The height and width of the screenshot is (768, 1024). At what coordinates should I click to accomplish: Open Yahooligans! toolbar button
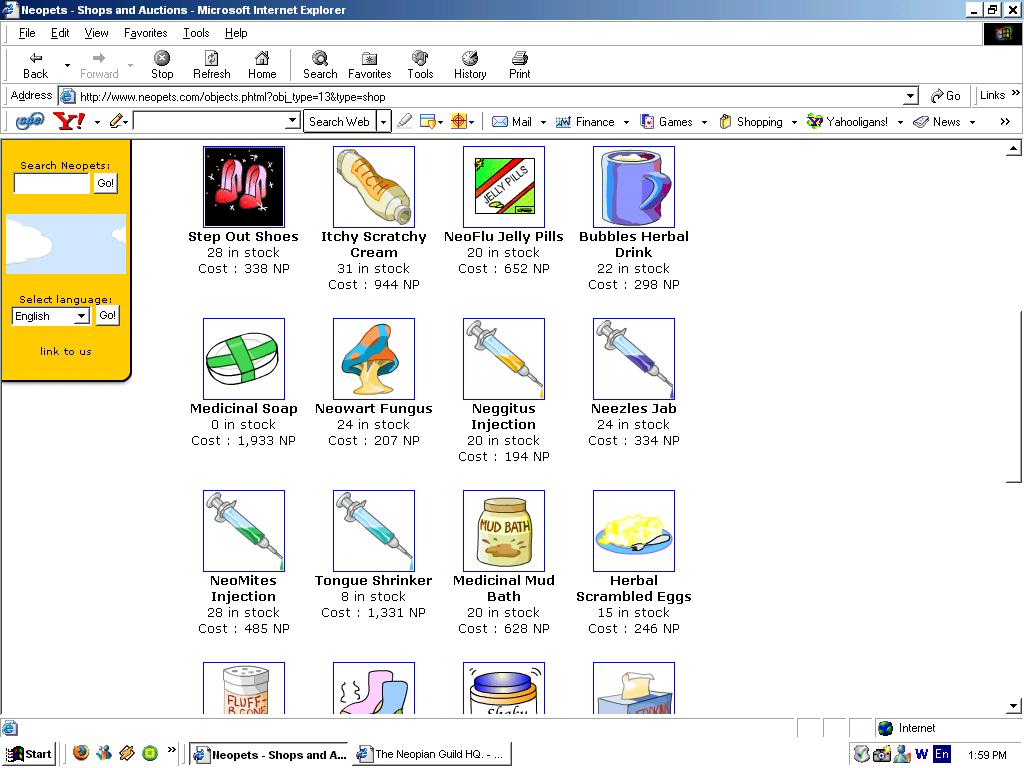[848, 121]
